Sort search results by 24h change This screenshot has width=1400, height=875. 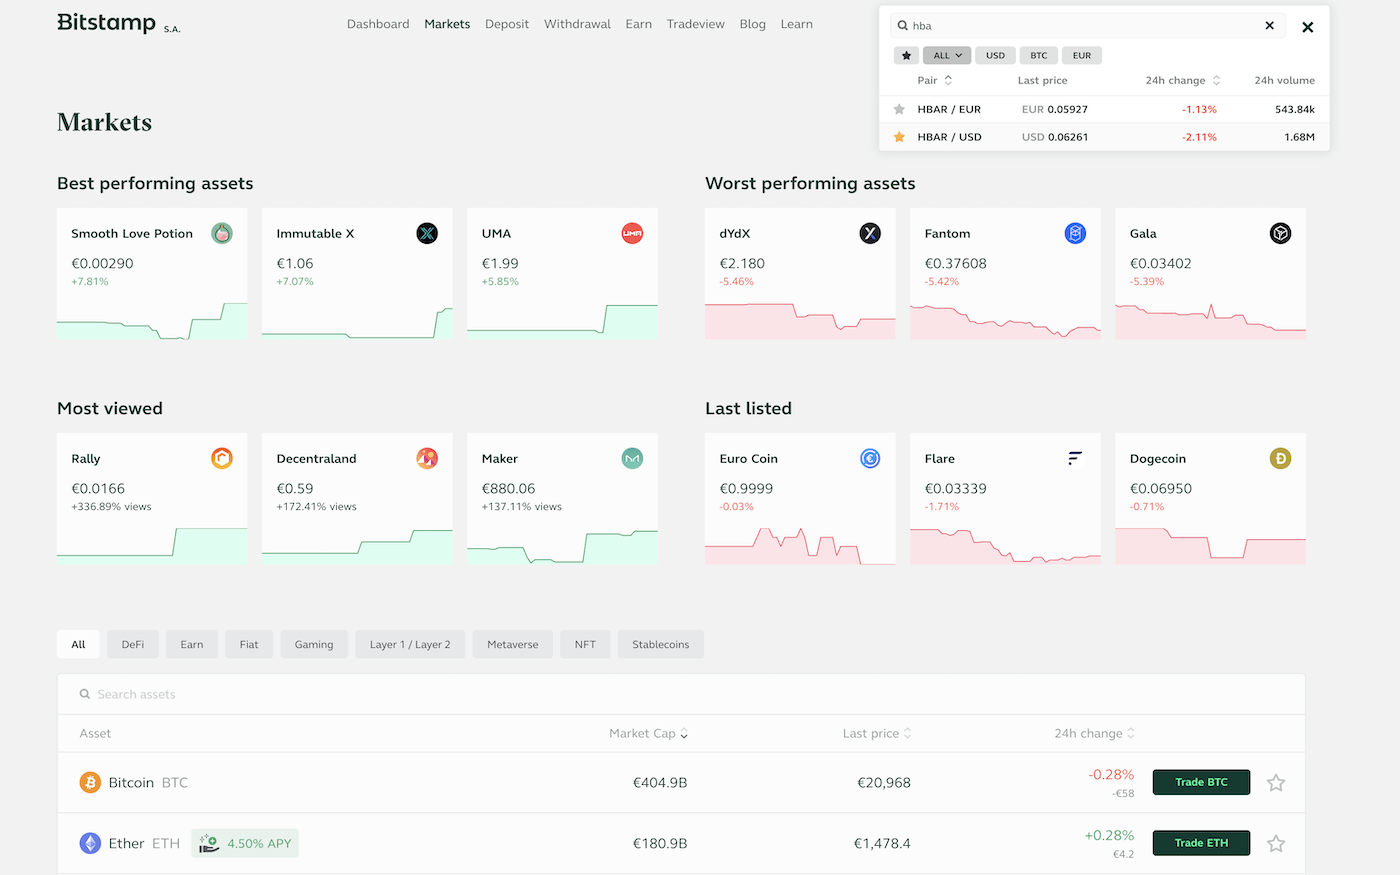point(1183,81)
